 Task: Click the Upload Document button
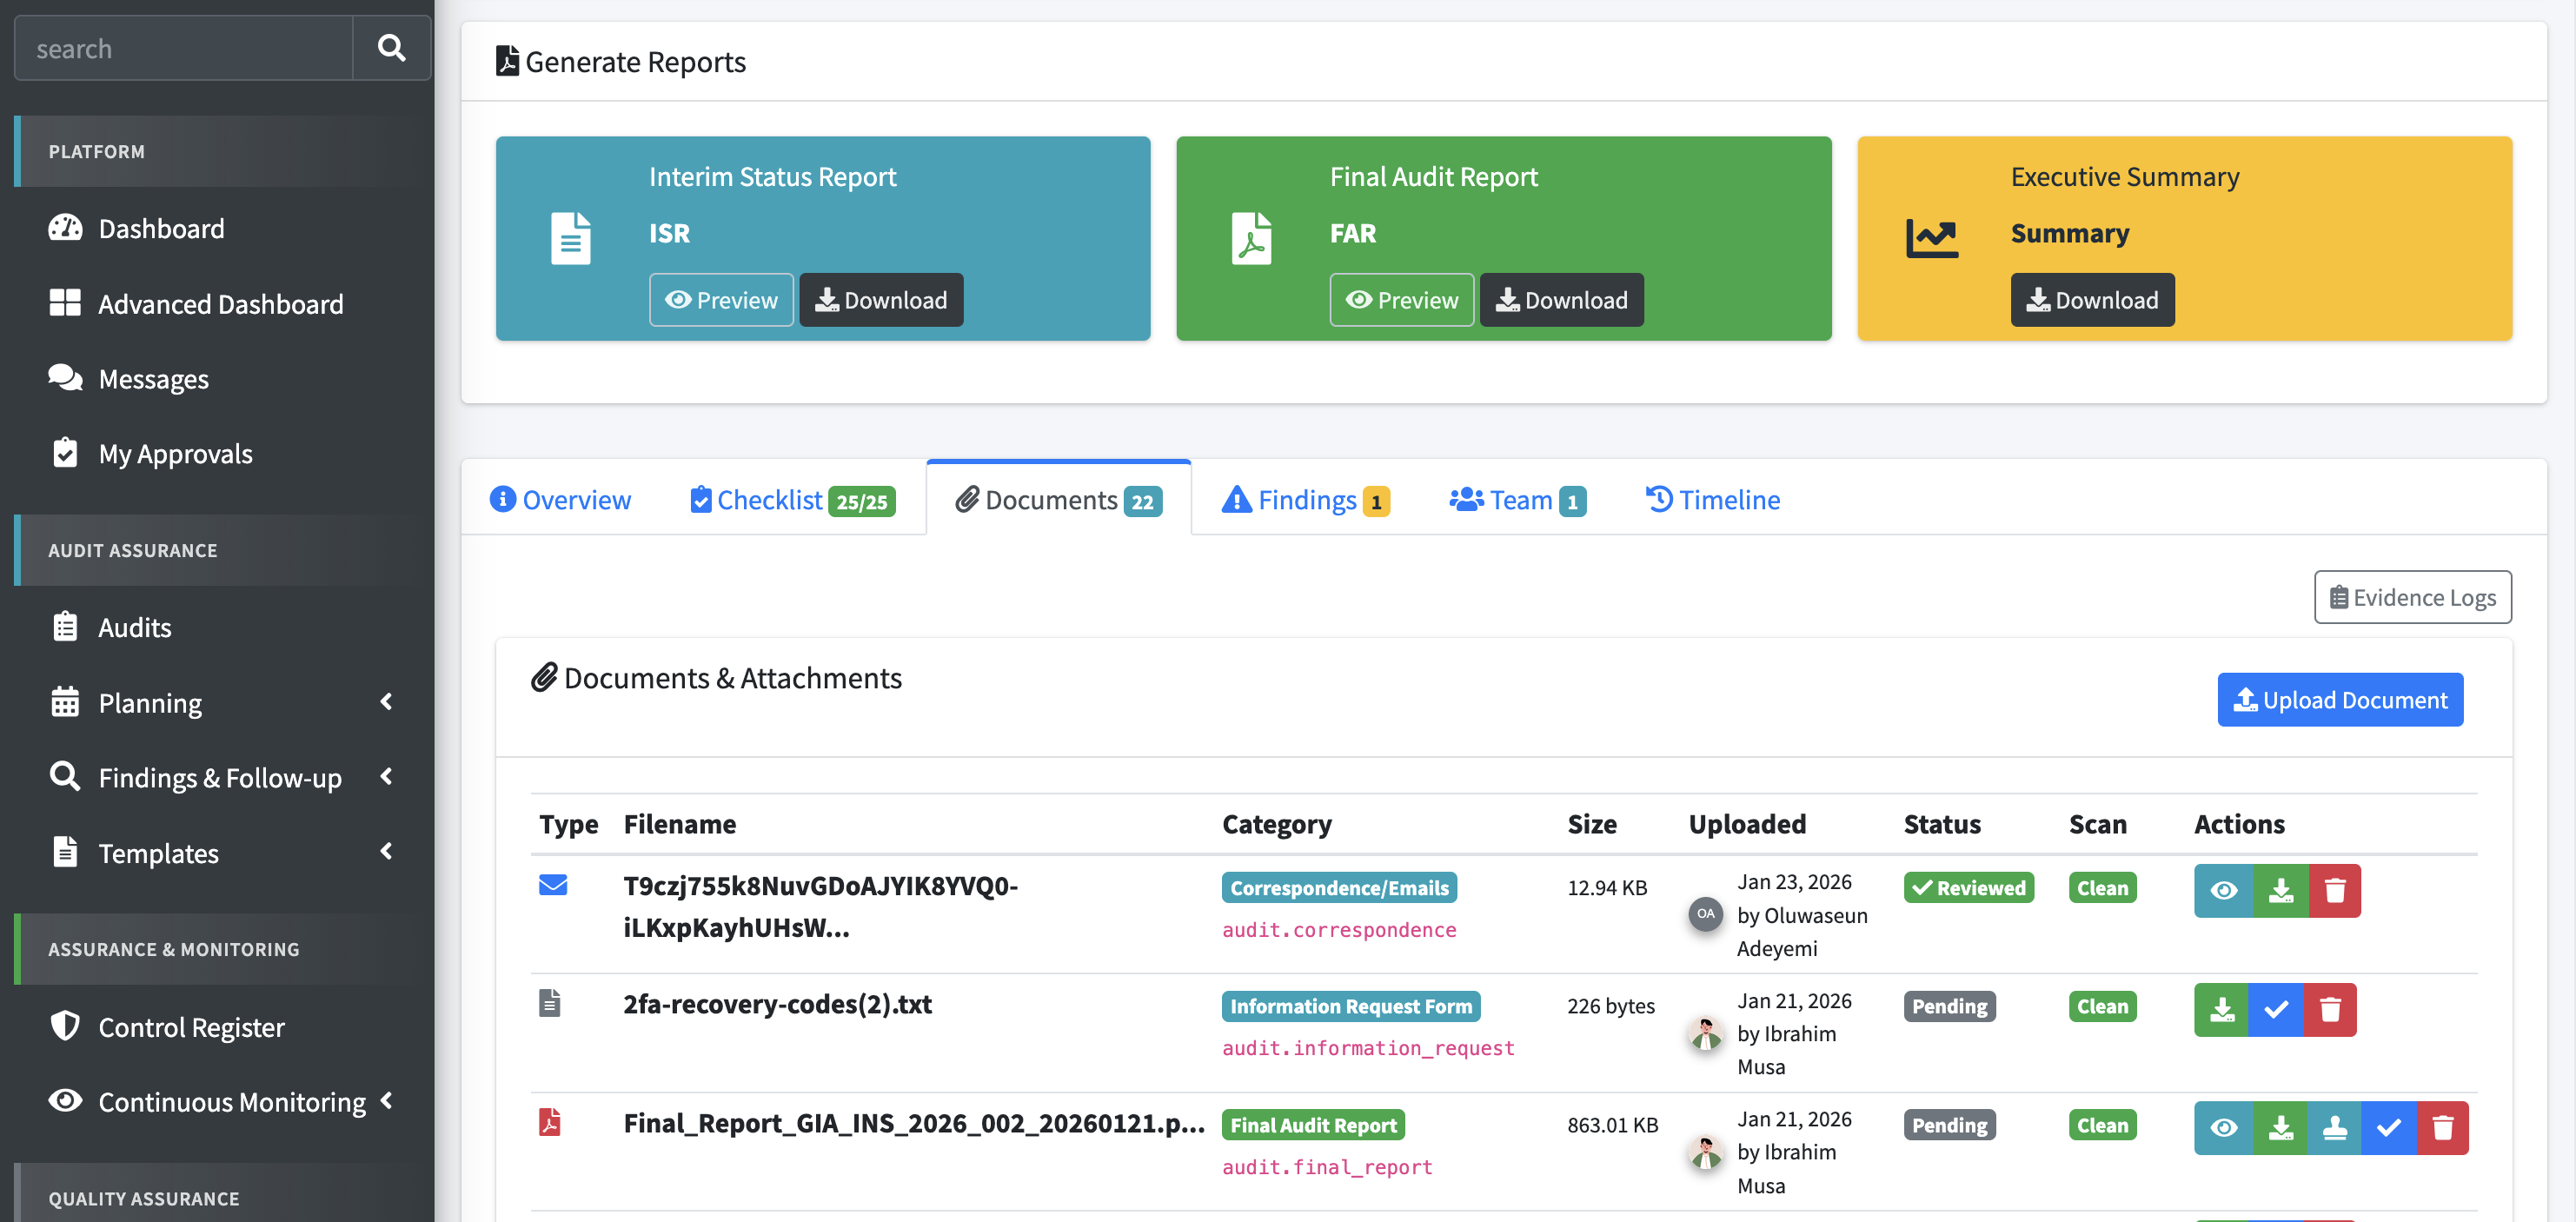(2340, 699)
